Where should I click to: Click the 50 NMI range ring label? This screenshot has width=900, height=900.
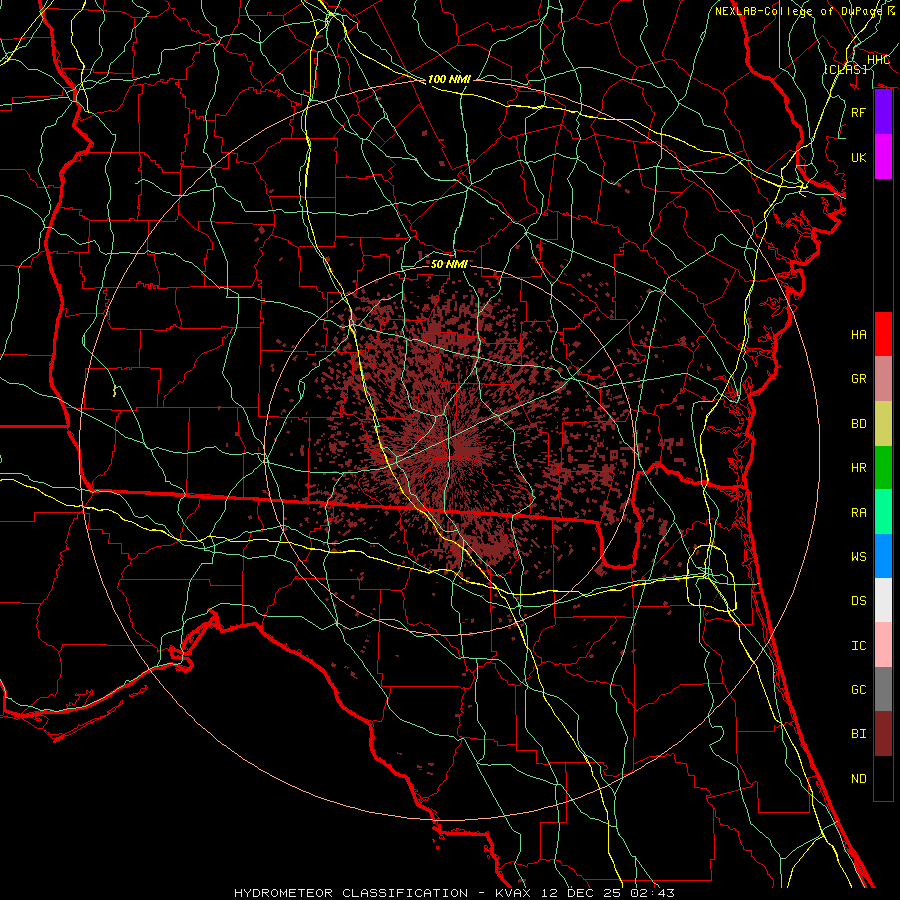[449, 264]
